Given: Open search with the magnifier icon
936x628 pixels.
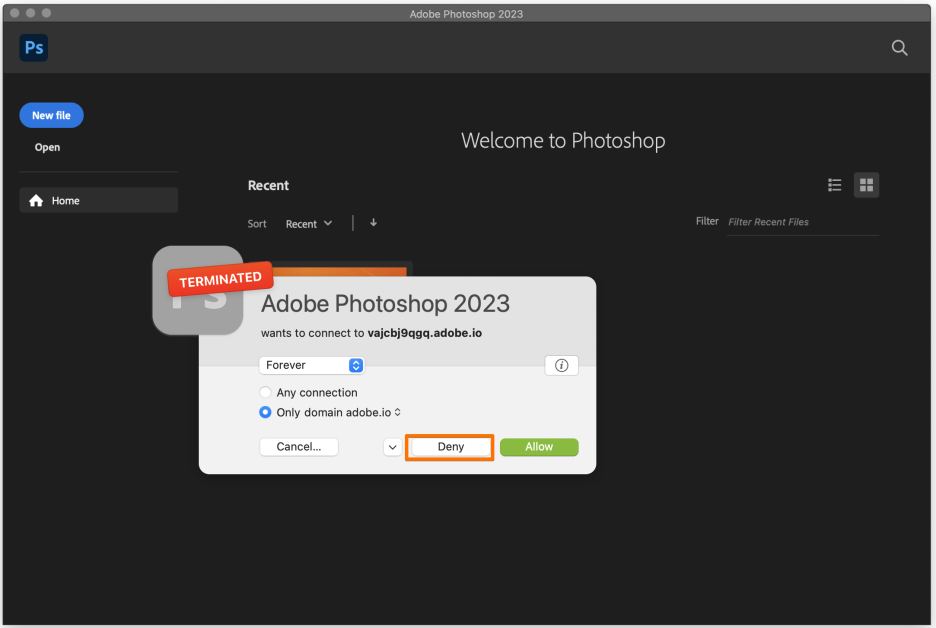Looking at the screenshot, I should (x=900, y=48).
